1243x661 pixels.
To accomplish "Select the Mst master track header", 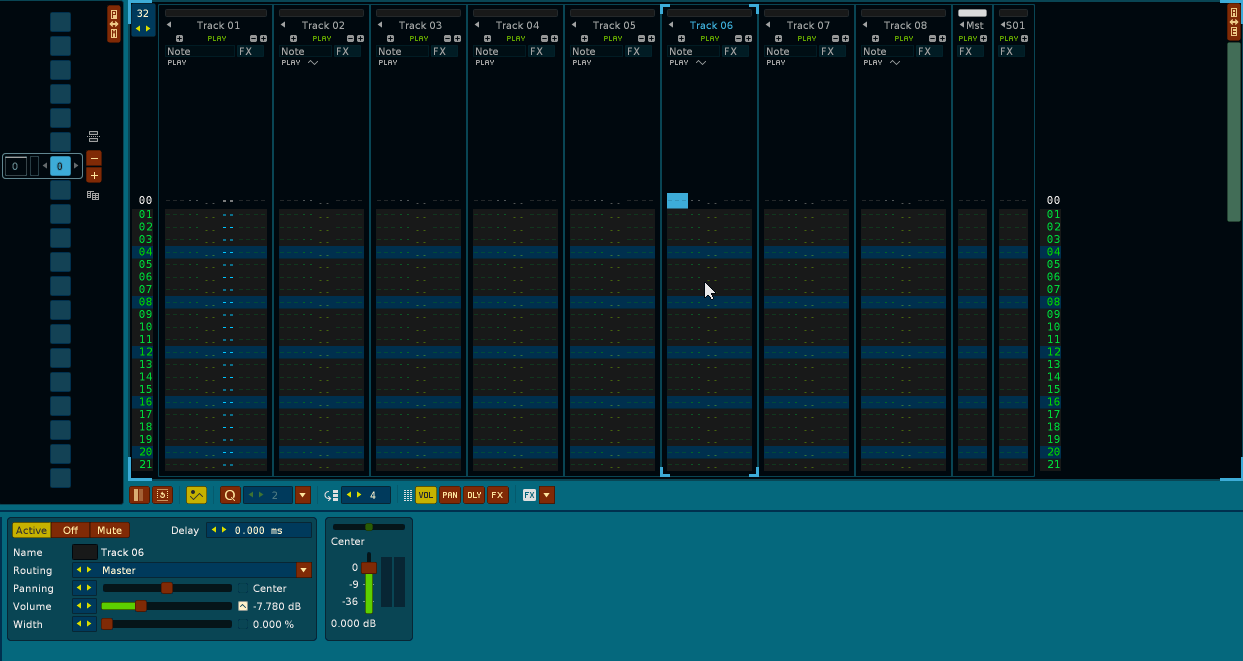I will 973,25.
